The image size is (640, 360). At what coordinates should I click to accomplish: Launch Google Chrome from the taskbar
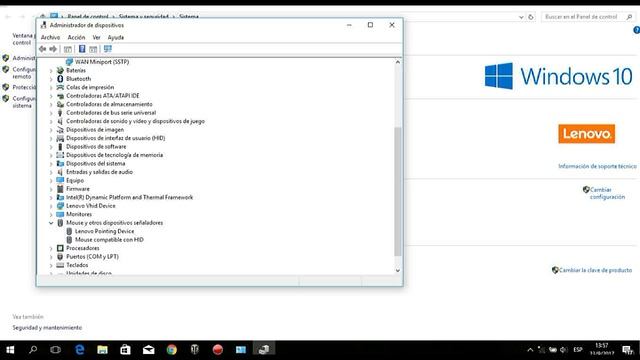tap(172, 350)
